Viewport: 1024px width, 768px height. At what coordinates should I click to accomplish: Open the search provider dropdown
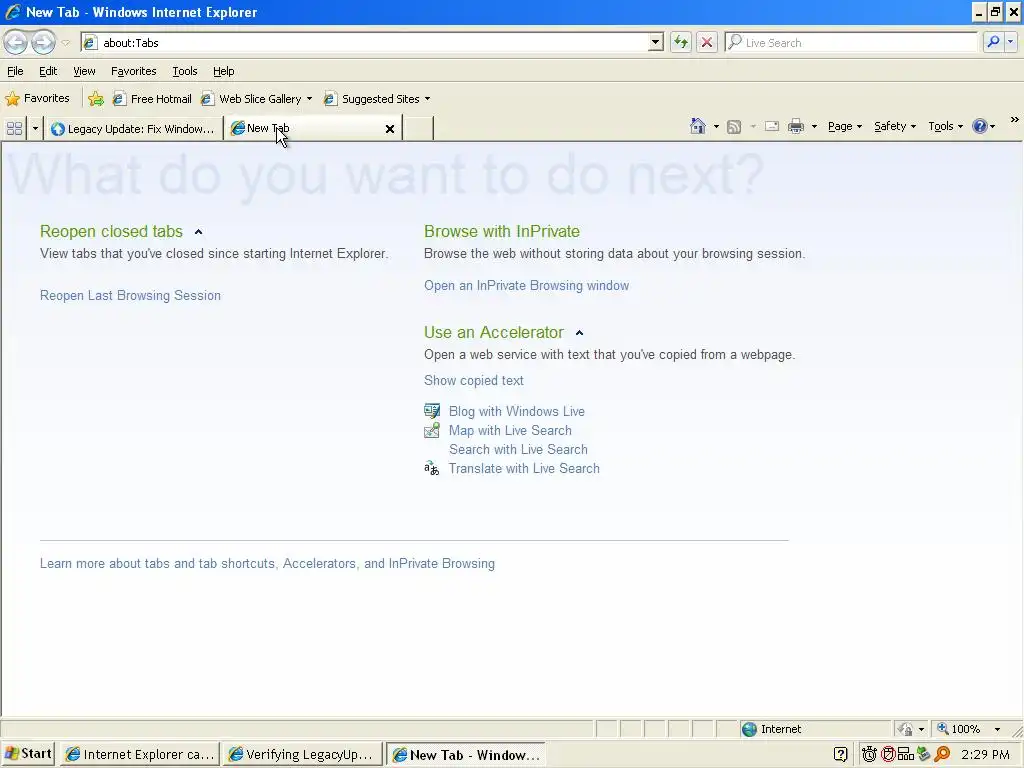1010,42
